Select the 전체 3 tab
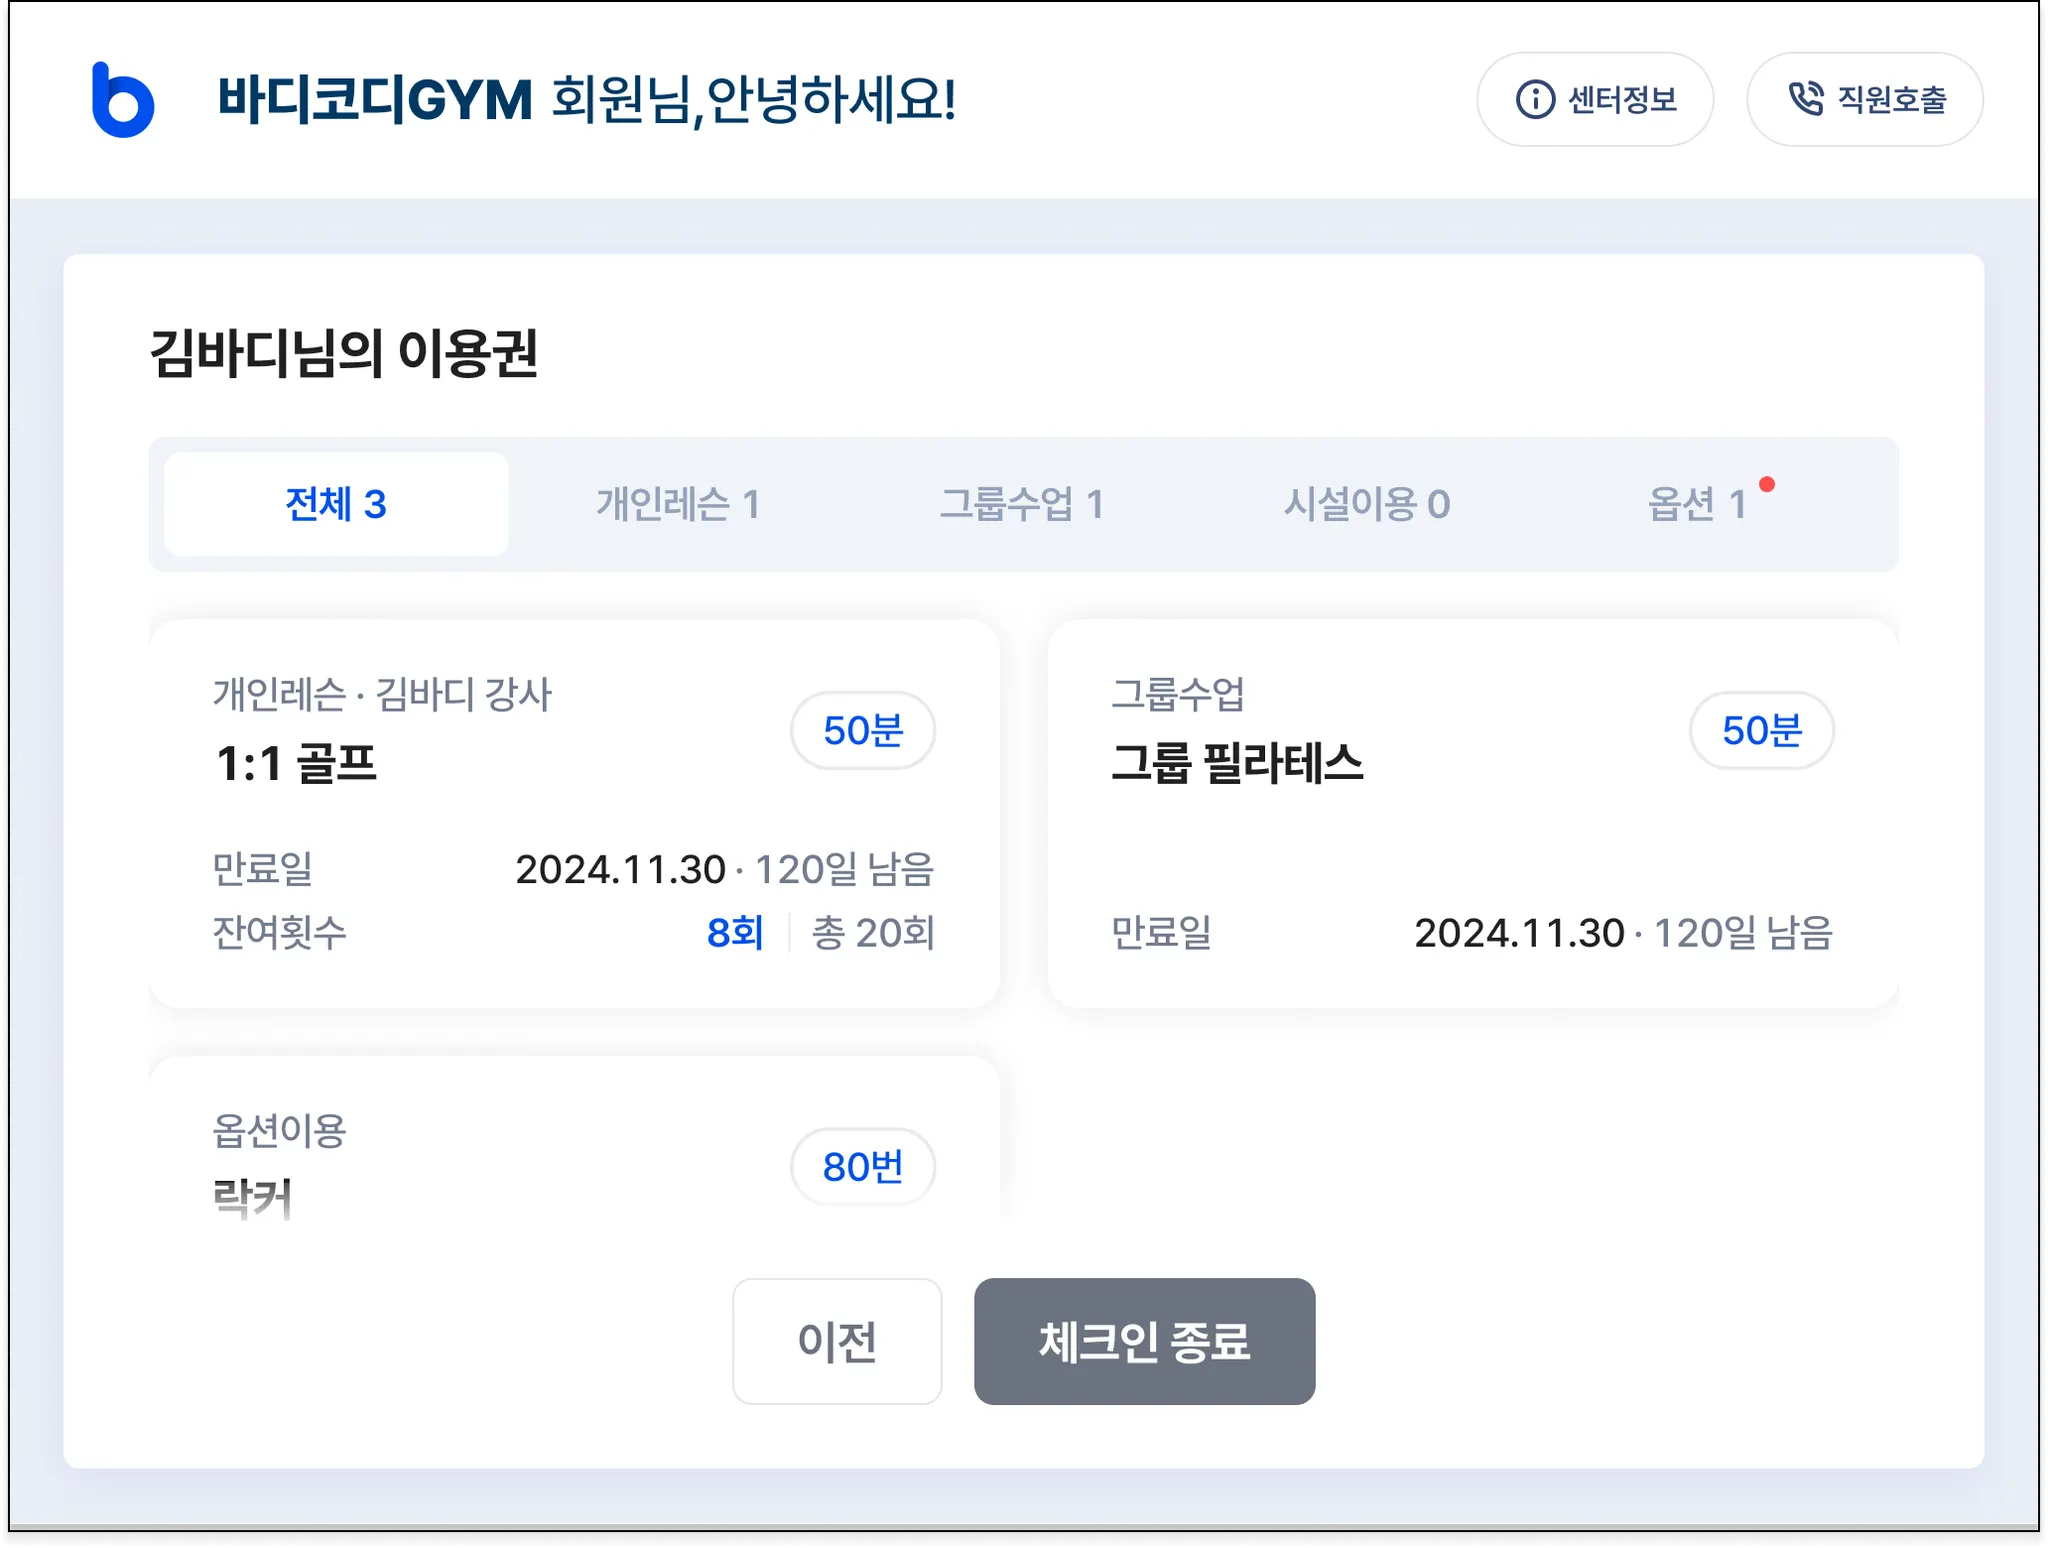This screenshot has width=2048, height=1548. [x=336, y=504]
